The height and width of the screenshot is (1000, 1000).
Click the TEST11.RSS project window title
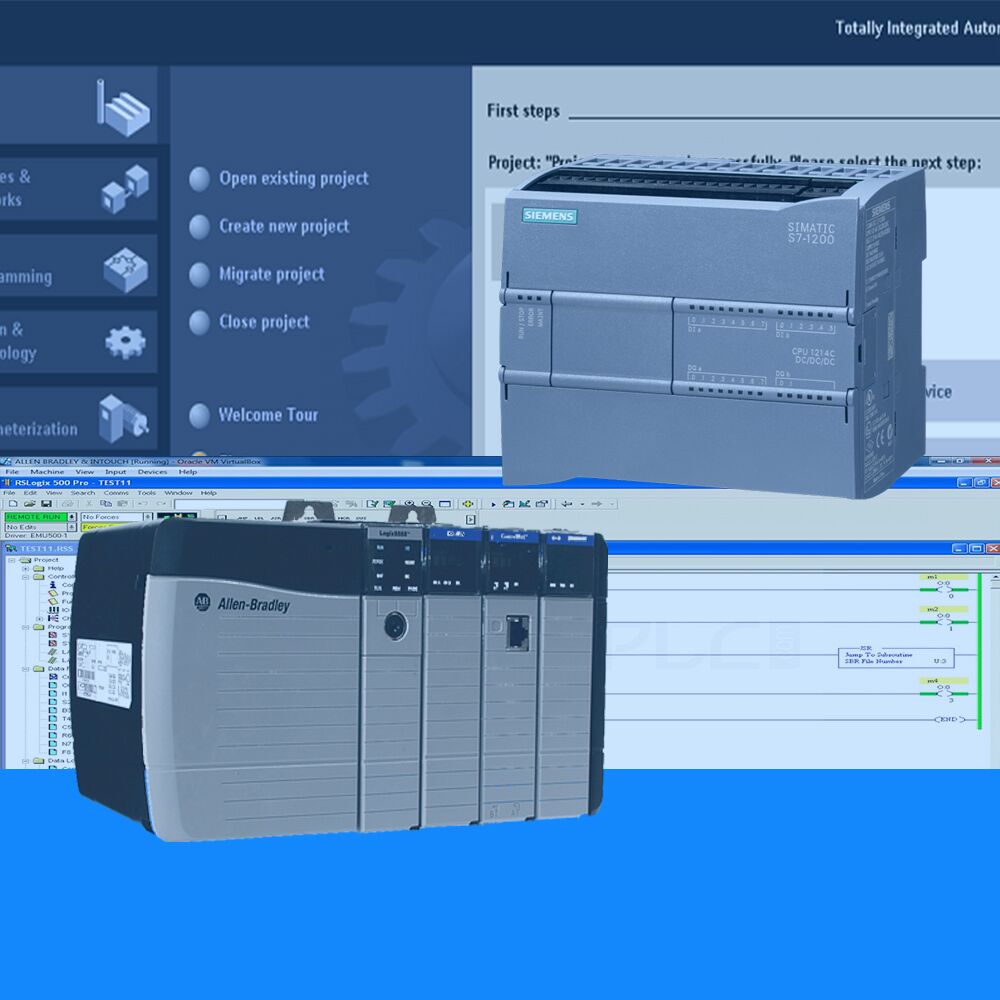47,548
